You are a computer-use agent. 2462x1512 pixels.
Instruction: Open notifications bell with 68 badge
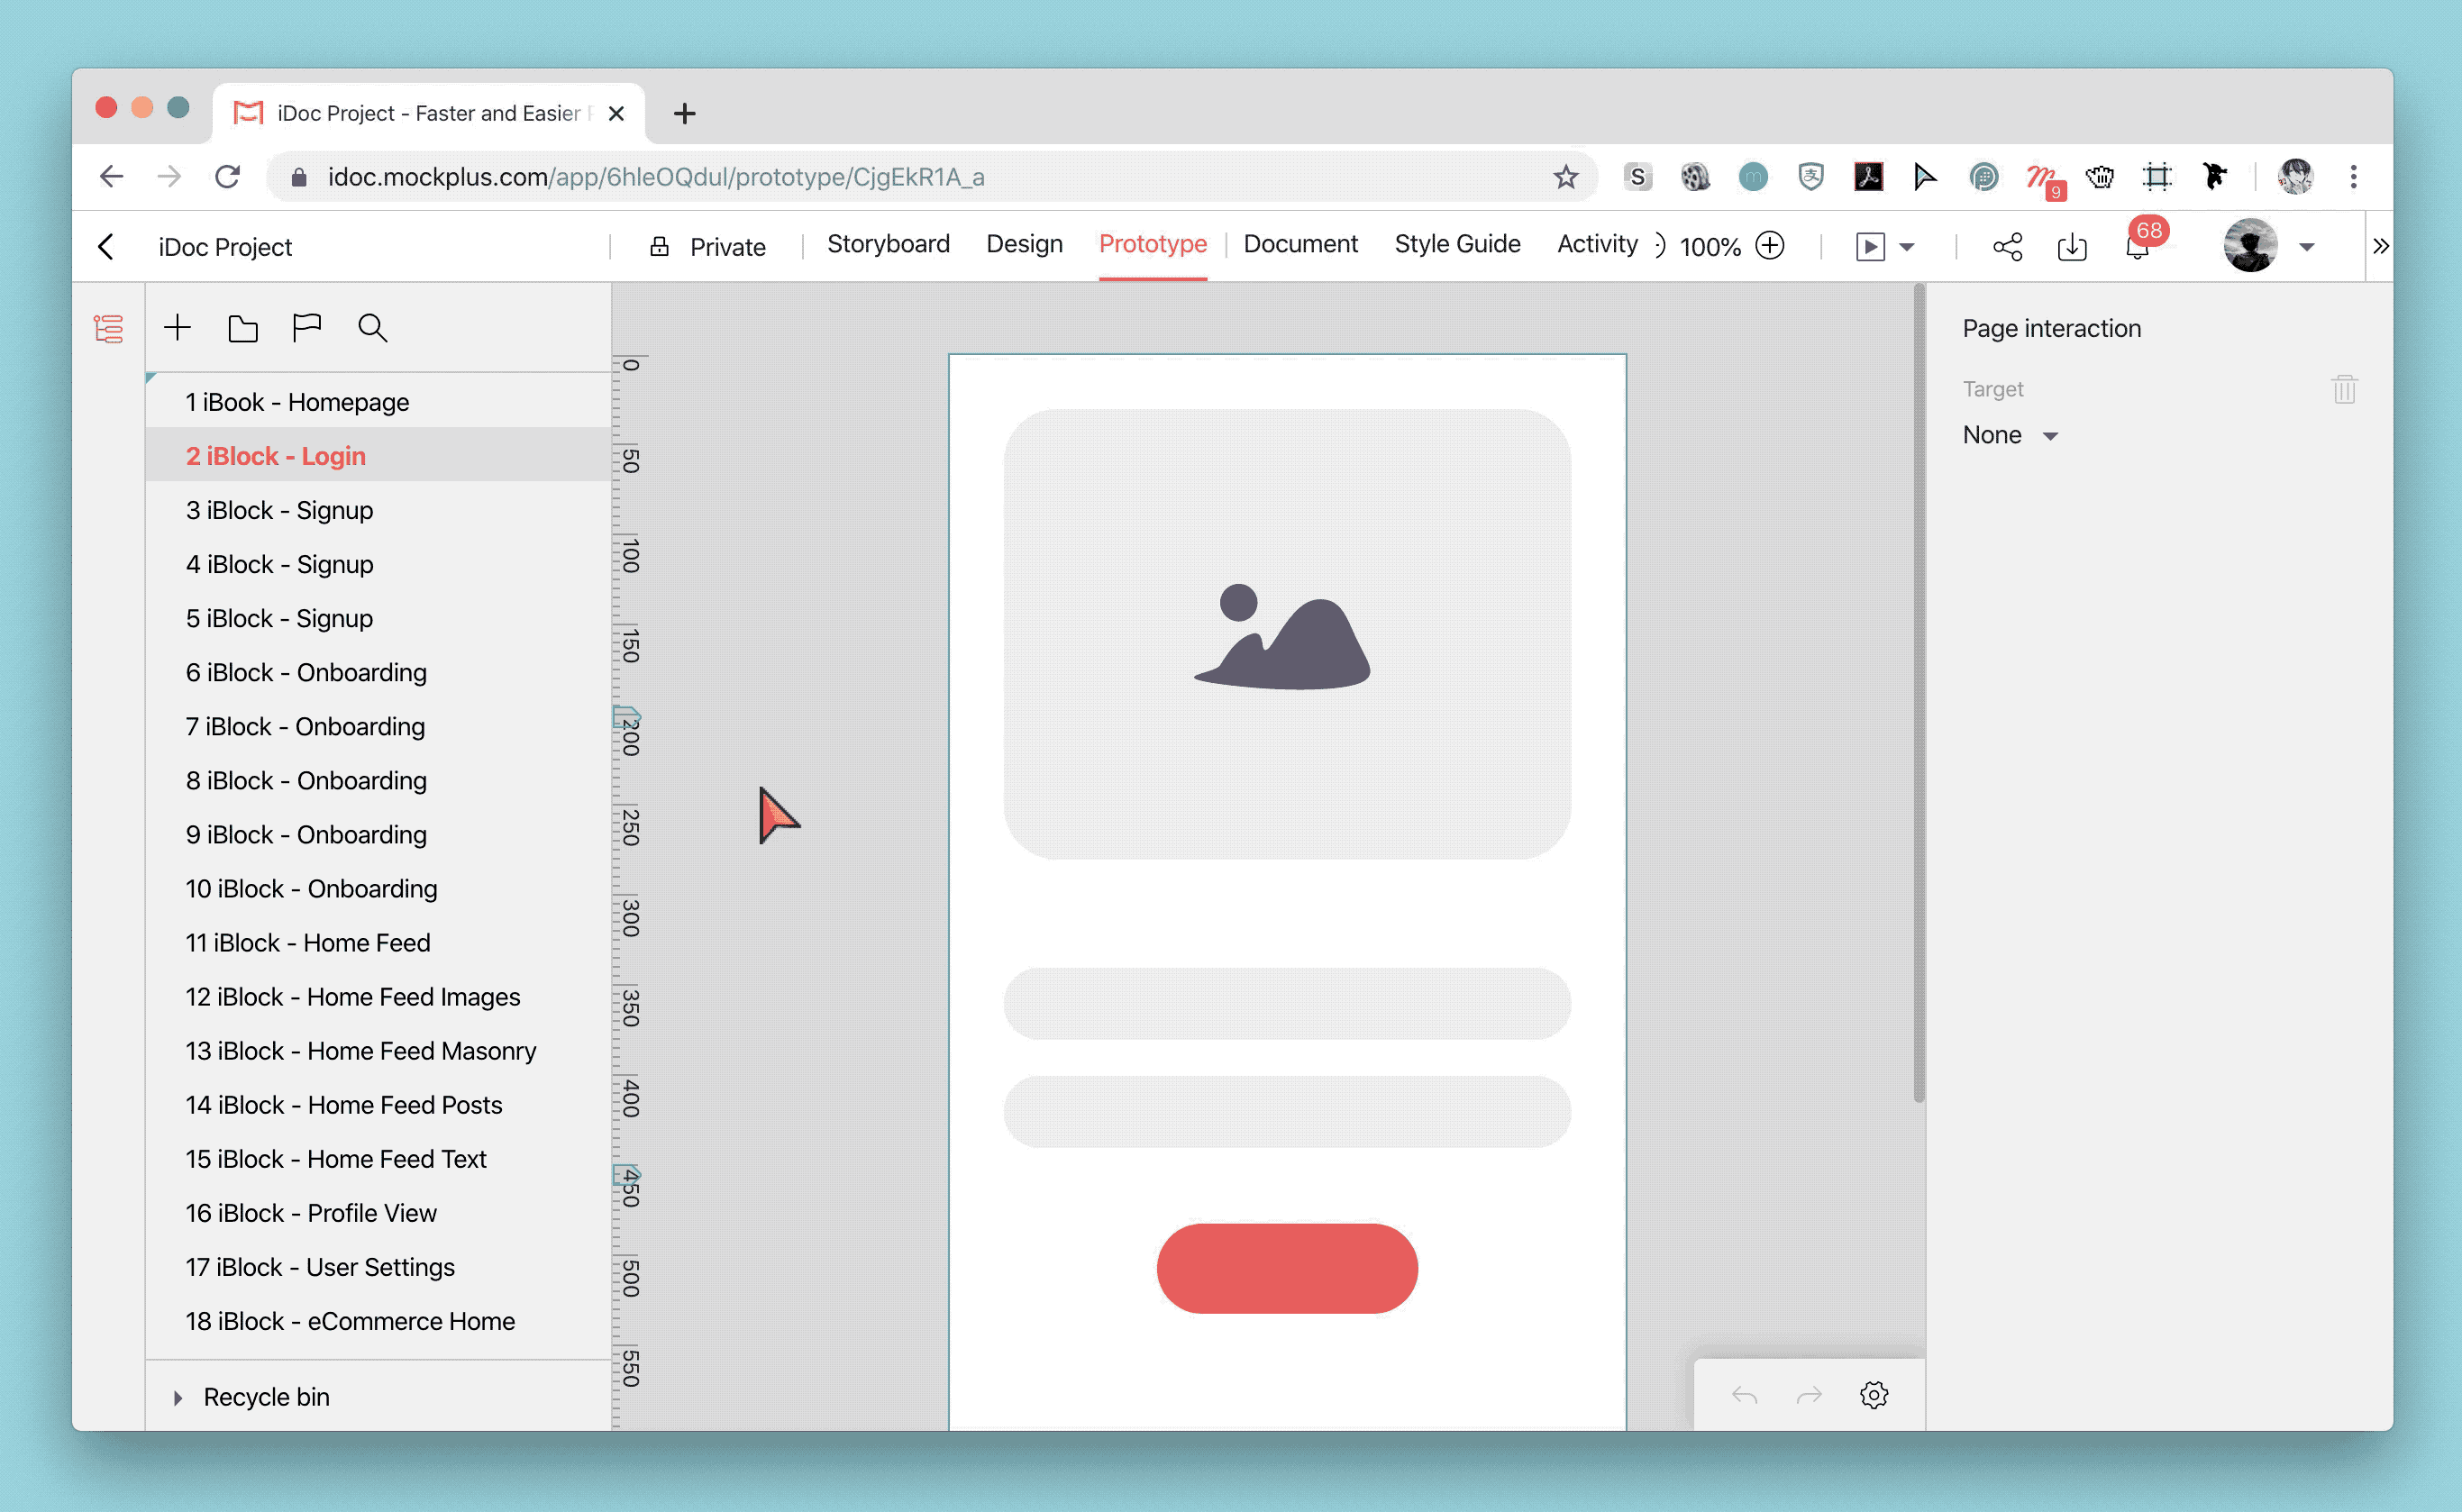2137,244
